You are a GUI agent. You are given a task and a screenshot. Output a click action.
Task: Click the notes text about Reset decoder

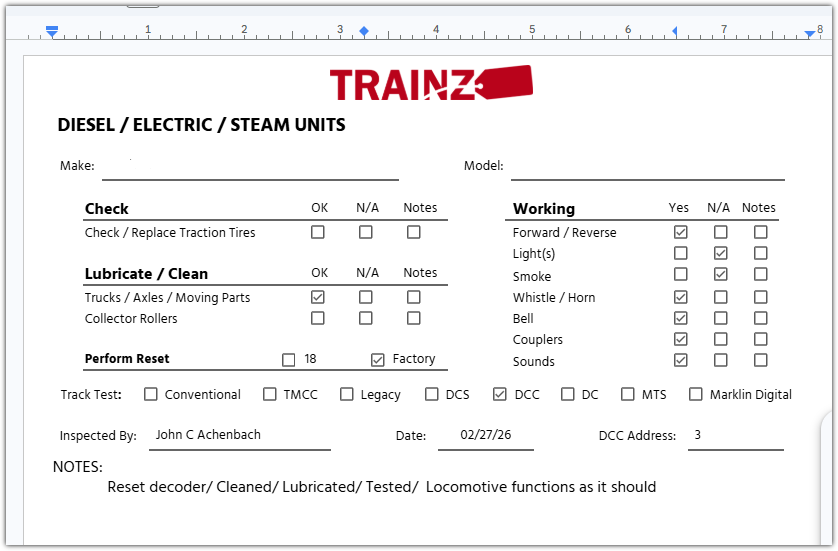tap(382, 487)
